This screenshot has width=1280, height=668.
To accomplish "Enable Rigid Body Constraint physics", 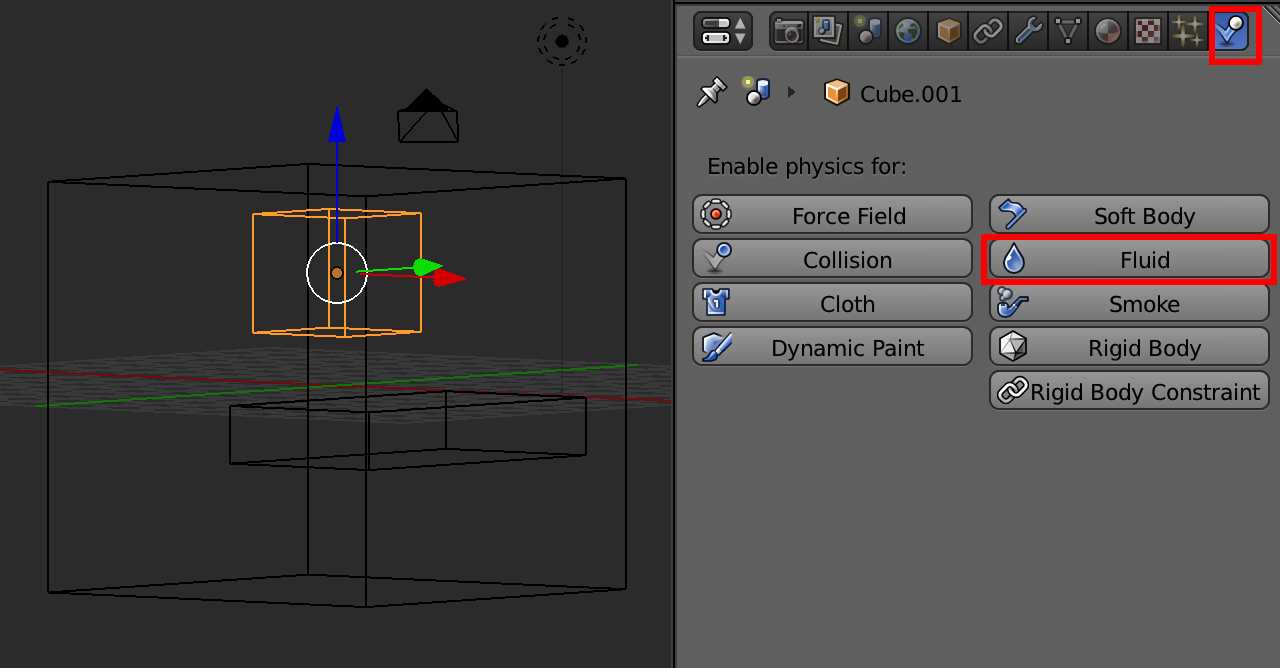I will (1130, 391).
